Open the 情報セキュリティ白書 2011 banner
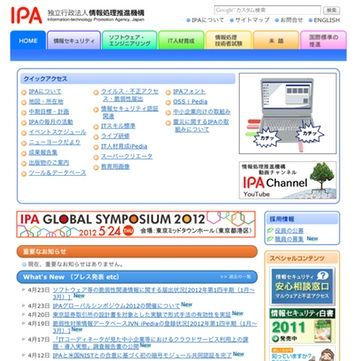This screenshot has width=360, height=361. (302, 326)
